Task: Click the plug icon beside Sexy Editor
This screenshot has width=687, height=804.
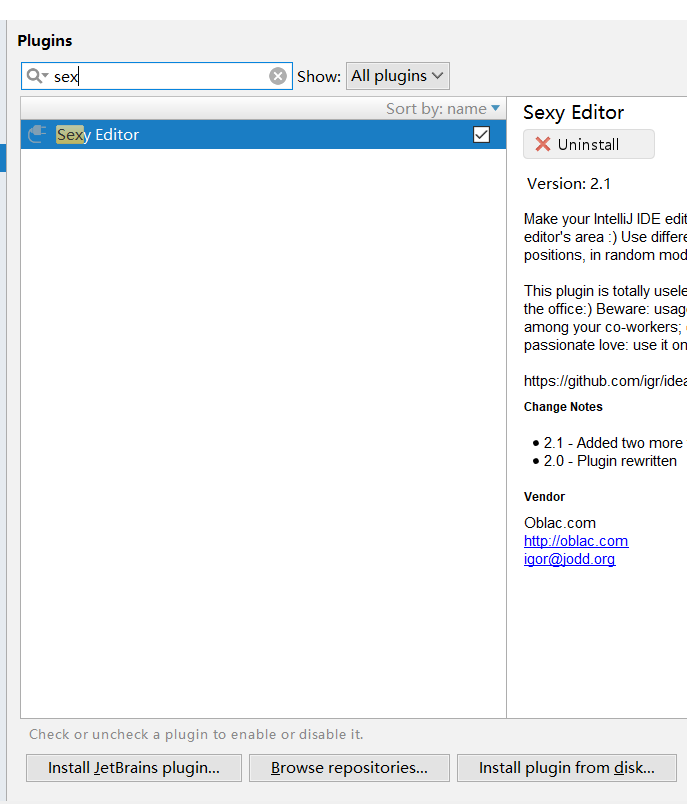Action: 37,134
